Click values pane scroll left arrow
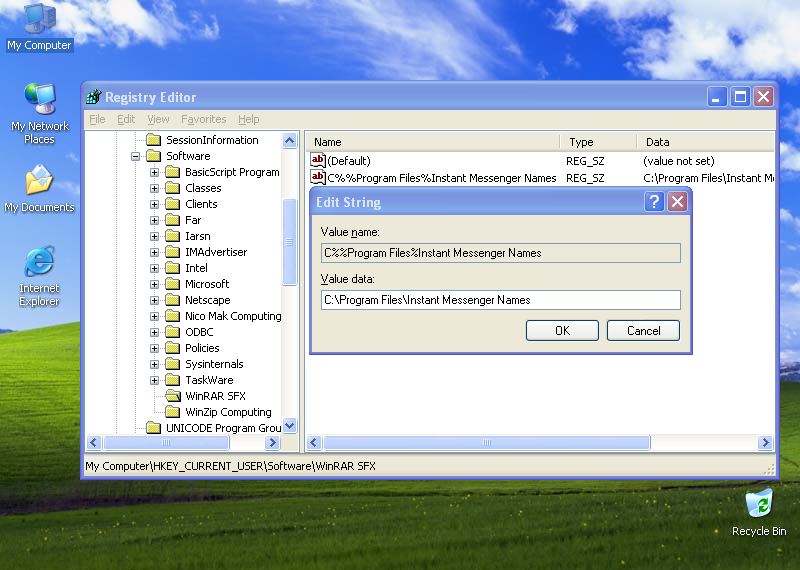Image resolution: width=800 pixels, height=570 pixels. [314, 442]
